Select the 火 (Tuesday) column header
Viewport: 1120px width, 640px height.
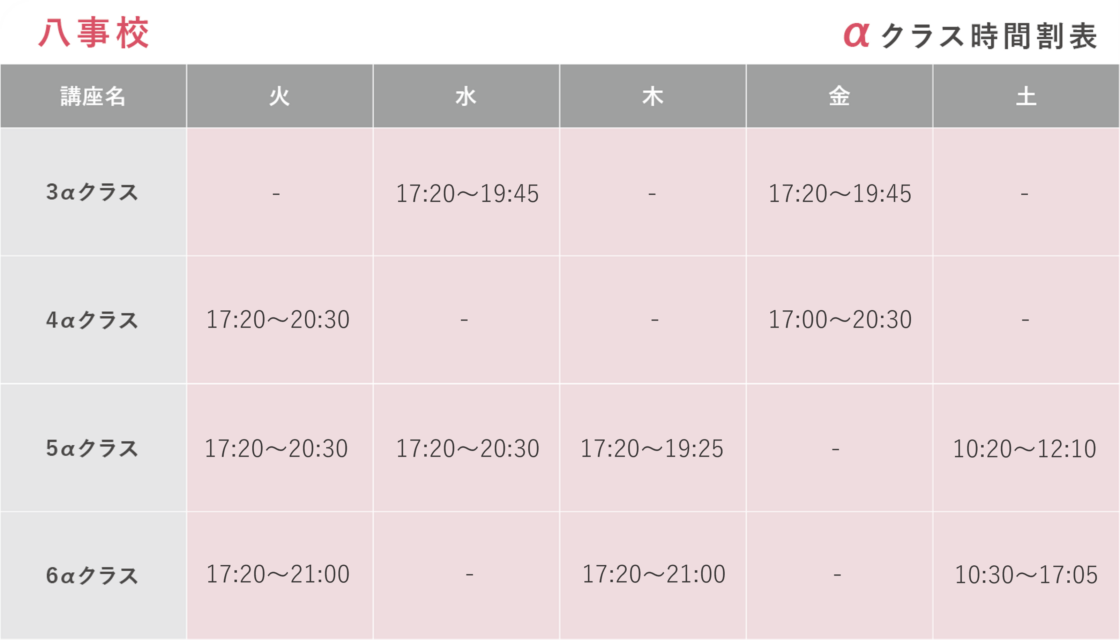click(279, 97)
